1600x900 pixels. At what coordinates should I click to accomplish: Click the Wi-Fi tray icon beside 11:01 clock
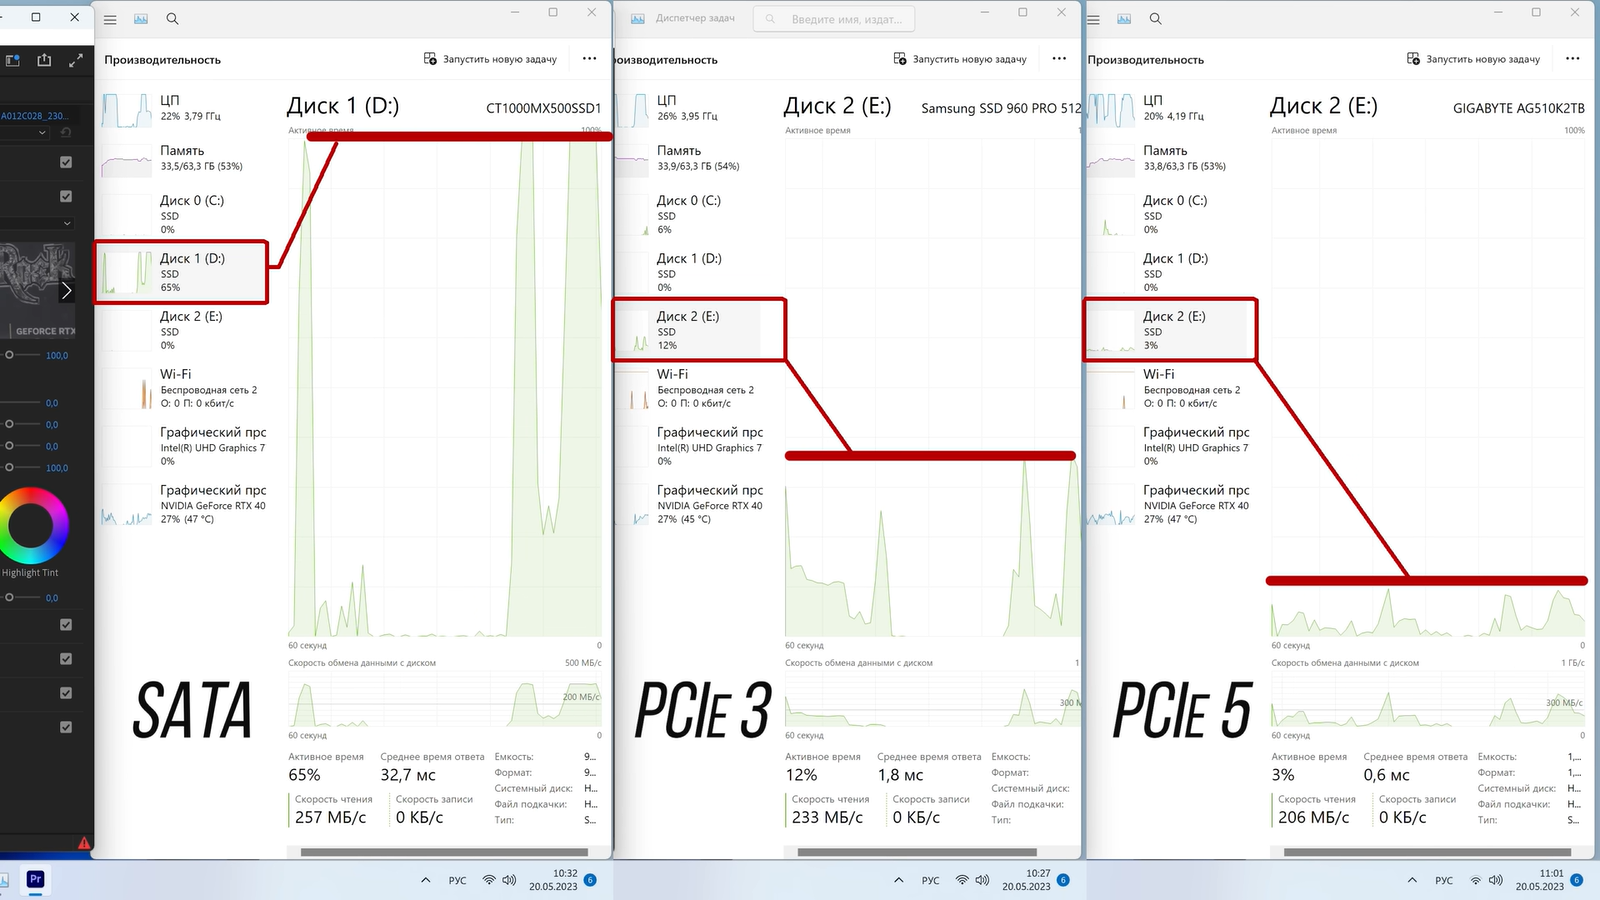pyautogui.click(x=1476, y=880)
